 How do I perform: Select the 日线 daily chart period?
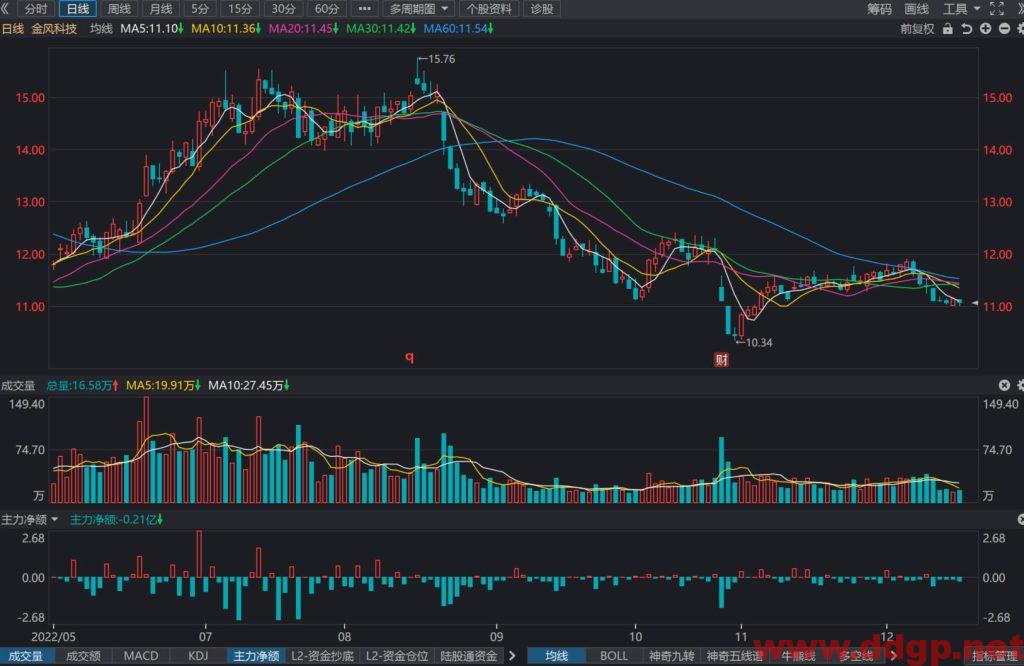tap(78, 8)
